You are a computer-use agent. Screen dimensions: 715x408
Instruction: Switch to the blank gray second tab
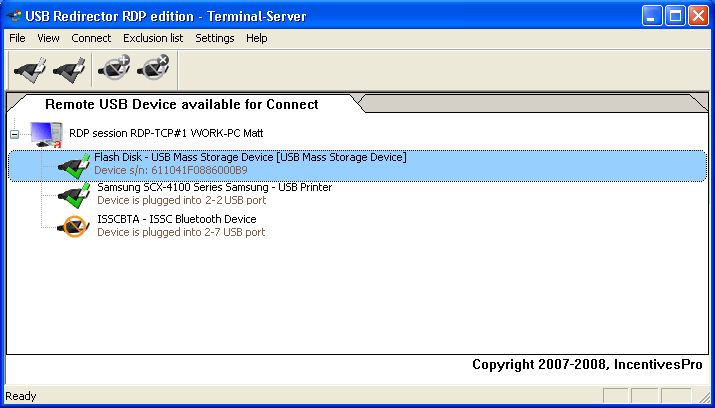pyautogui.click(x=534, y=103)
